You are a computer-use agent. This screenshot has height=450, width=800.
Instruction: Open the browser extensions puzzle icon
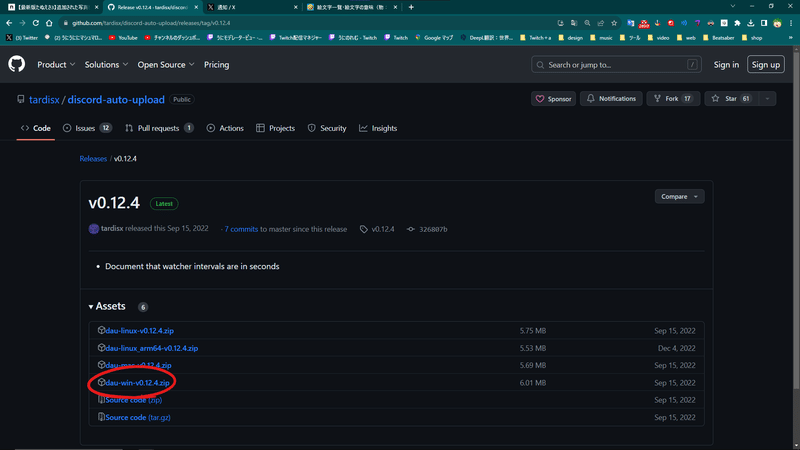[x=737, y=23]
